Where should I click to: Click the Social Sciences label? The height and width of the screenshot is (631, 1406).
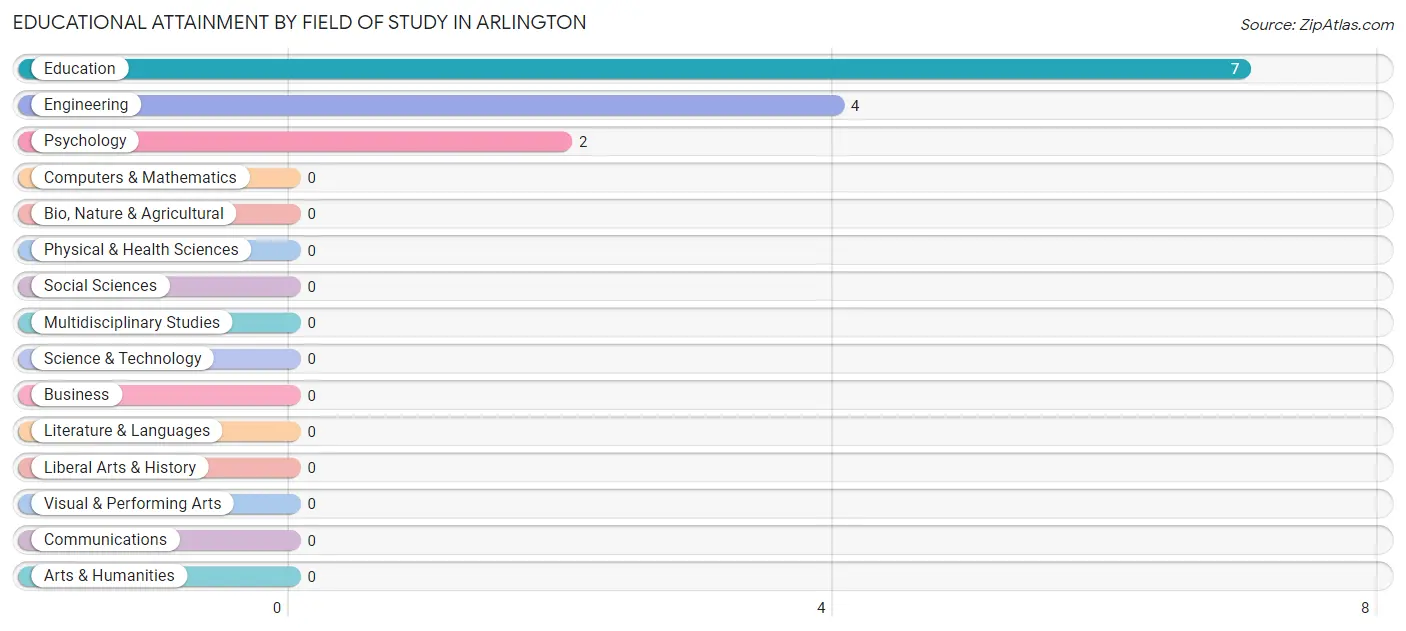point(100,286)
